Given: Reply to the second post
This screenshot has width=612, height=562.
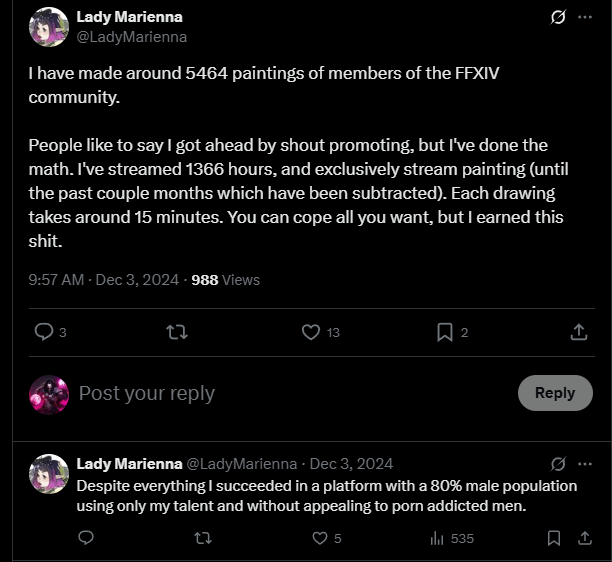Looking at the screenshot, I should [86, 538].
